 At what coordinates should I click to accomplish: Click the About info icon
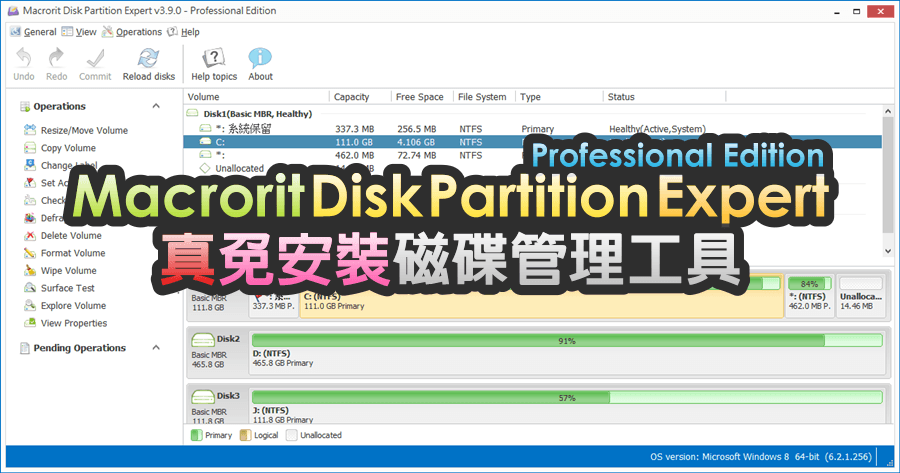point(260,59)
